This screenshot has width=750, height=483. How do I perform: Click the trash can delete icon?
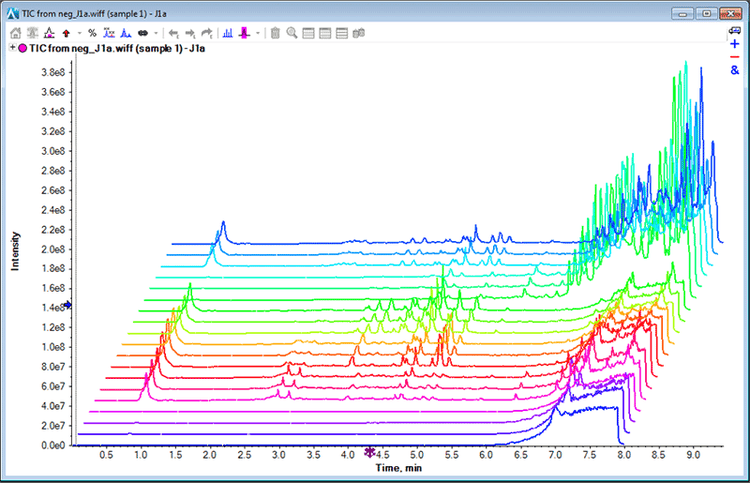[275, 33]
